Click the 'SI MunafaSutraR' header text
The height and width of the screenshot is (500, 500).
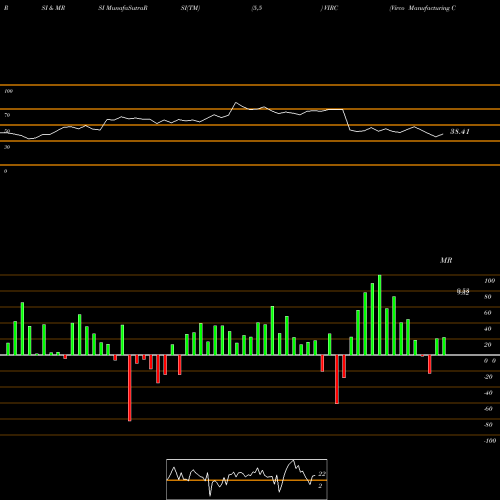(123, 8)
